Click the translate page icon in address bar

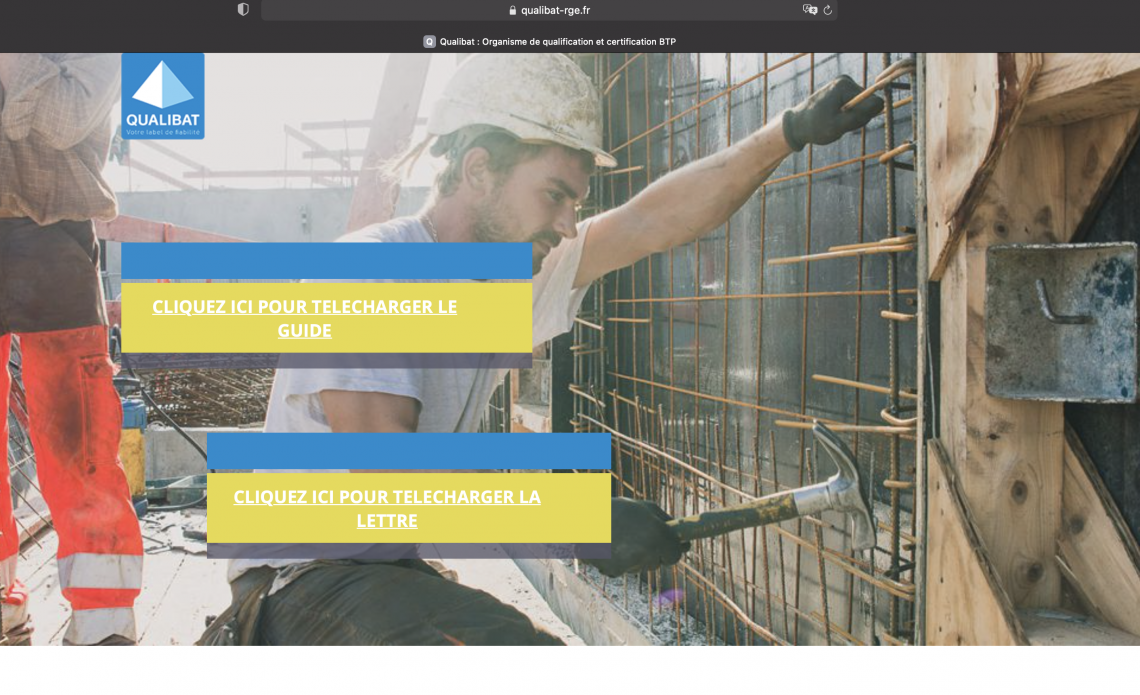[x=809, y=10]
